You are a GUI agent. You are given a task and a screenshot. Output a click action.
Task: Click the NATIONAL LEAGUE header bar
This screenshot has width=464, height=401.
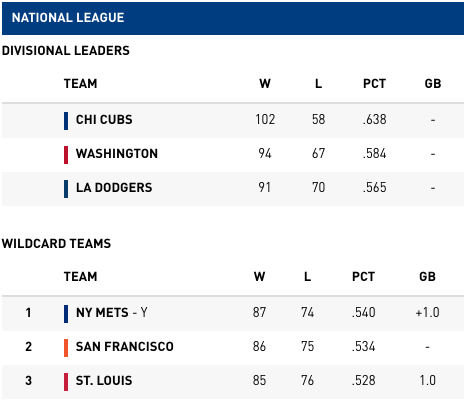coord(233,18)
